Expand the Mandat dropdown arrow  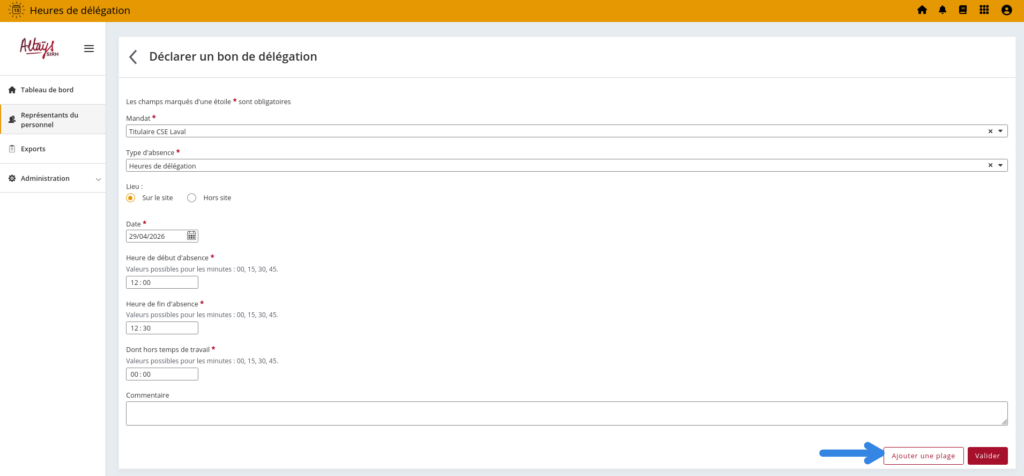(x=1001, y=131)
